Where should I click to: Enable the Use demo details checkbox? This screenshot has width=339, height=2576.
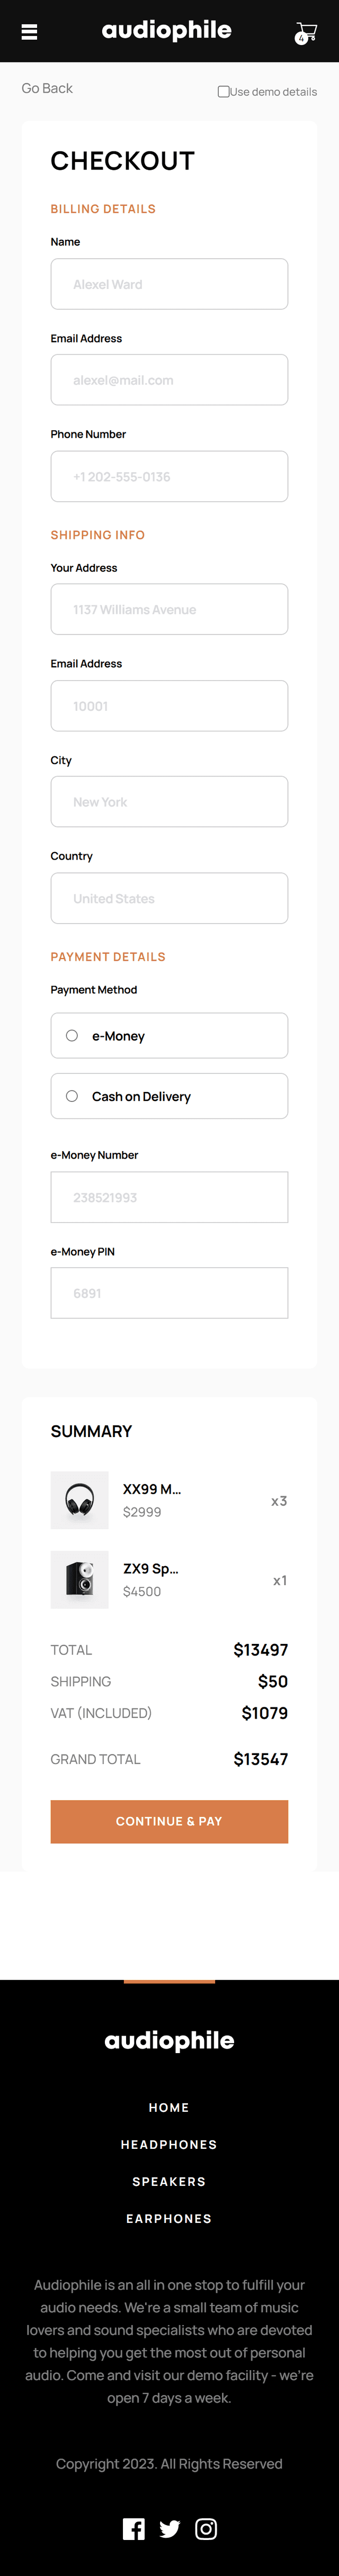[x=224, y=92]
